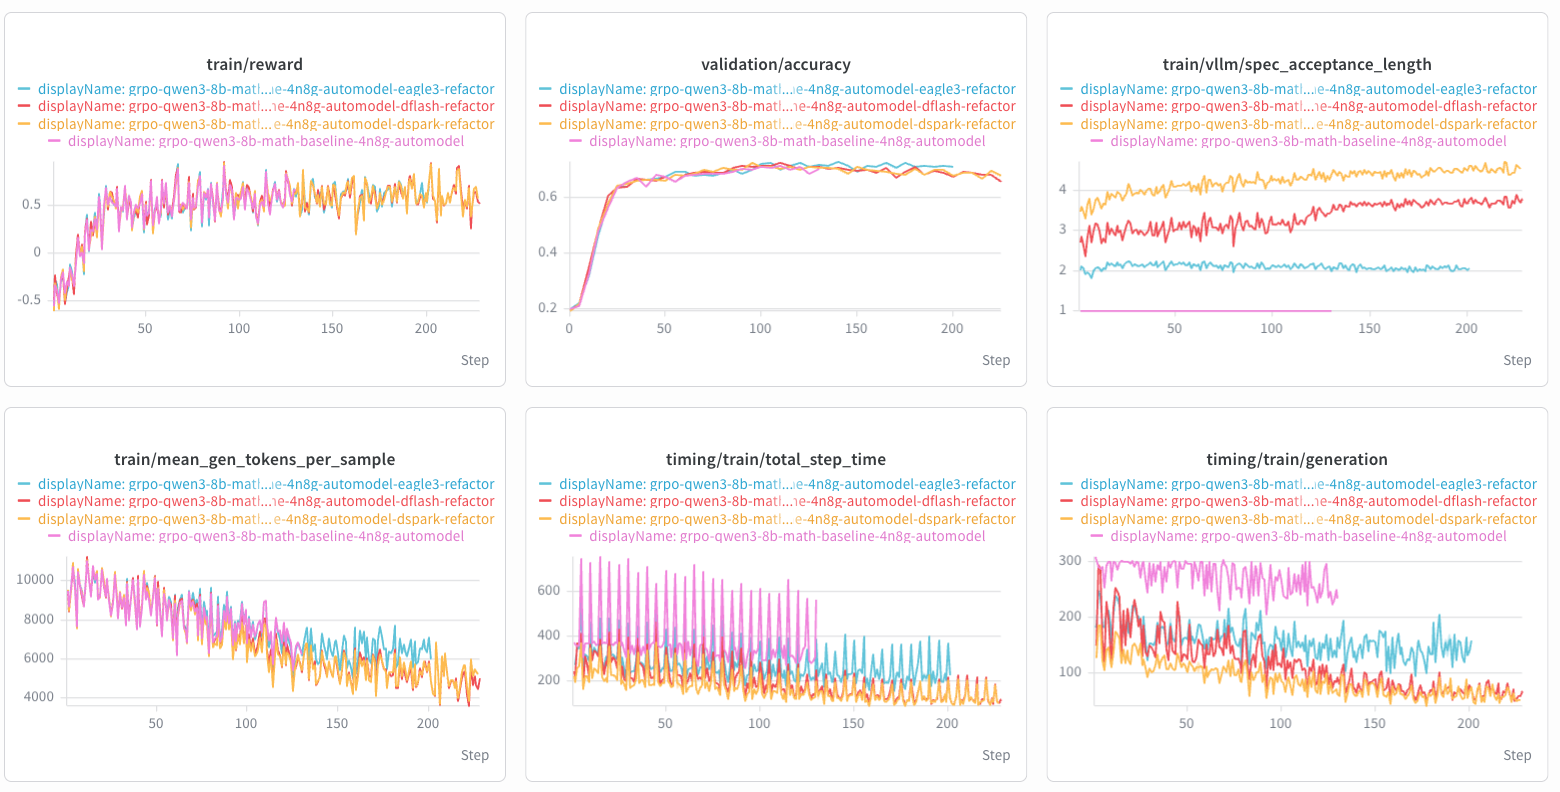Click the Step axis label under validation/accuracy
The width and height of the screenshot is (1560, 792).
pos(996,360)
